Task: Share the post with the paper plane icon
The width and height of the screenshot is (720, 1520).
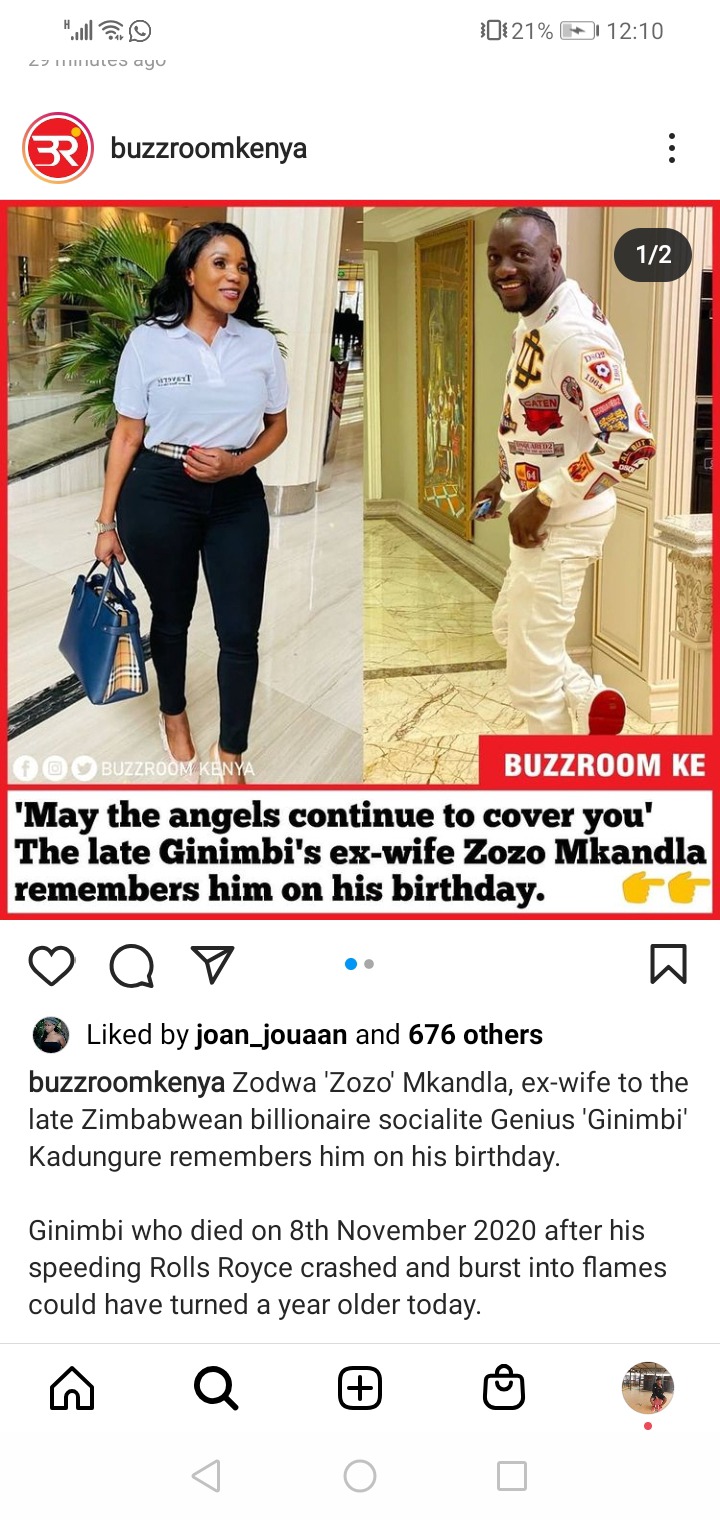Action: coord(212,964)
